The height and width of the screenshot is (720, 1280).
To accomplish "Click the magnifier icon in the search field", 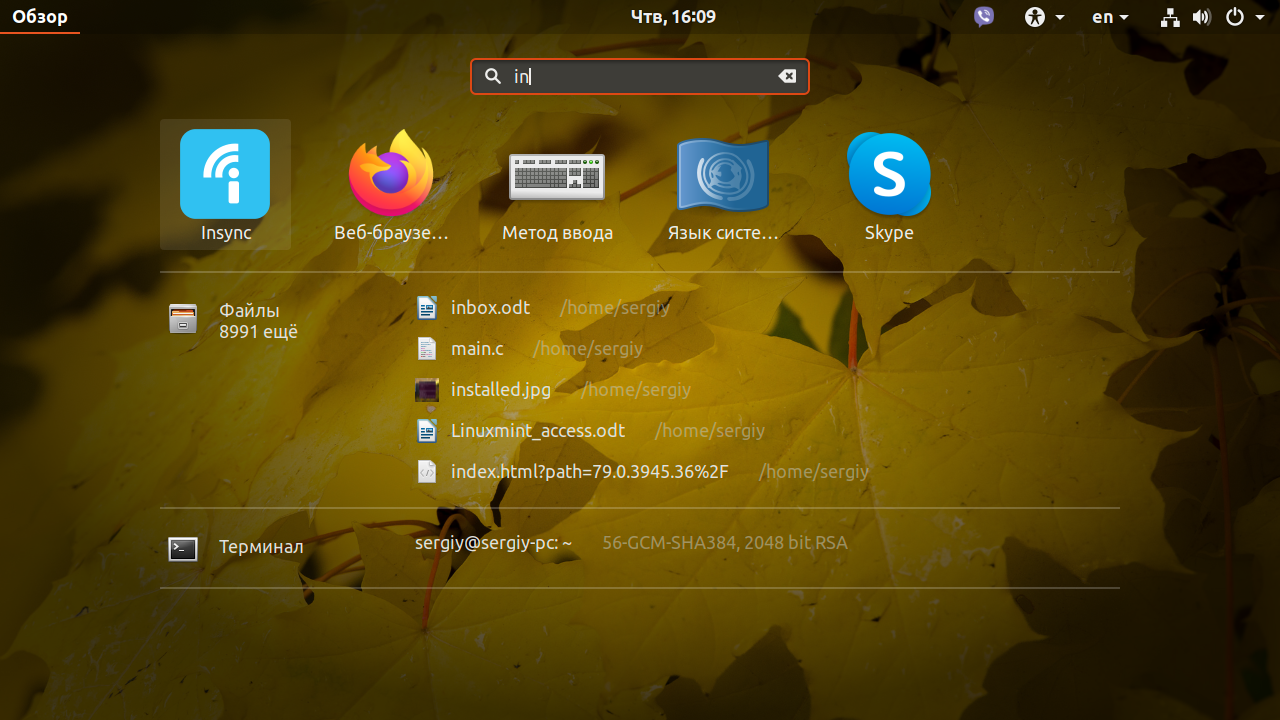I will point(492,76).
